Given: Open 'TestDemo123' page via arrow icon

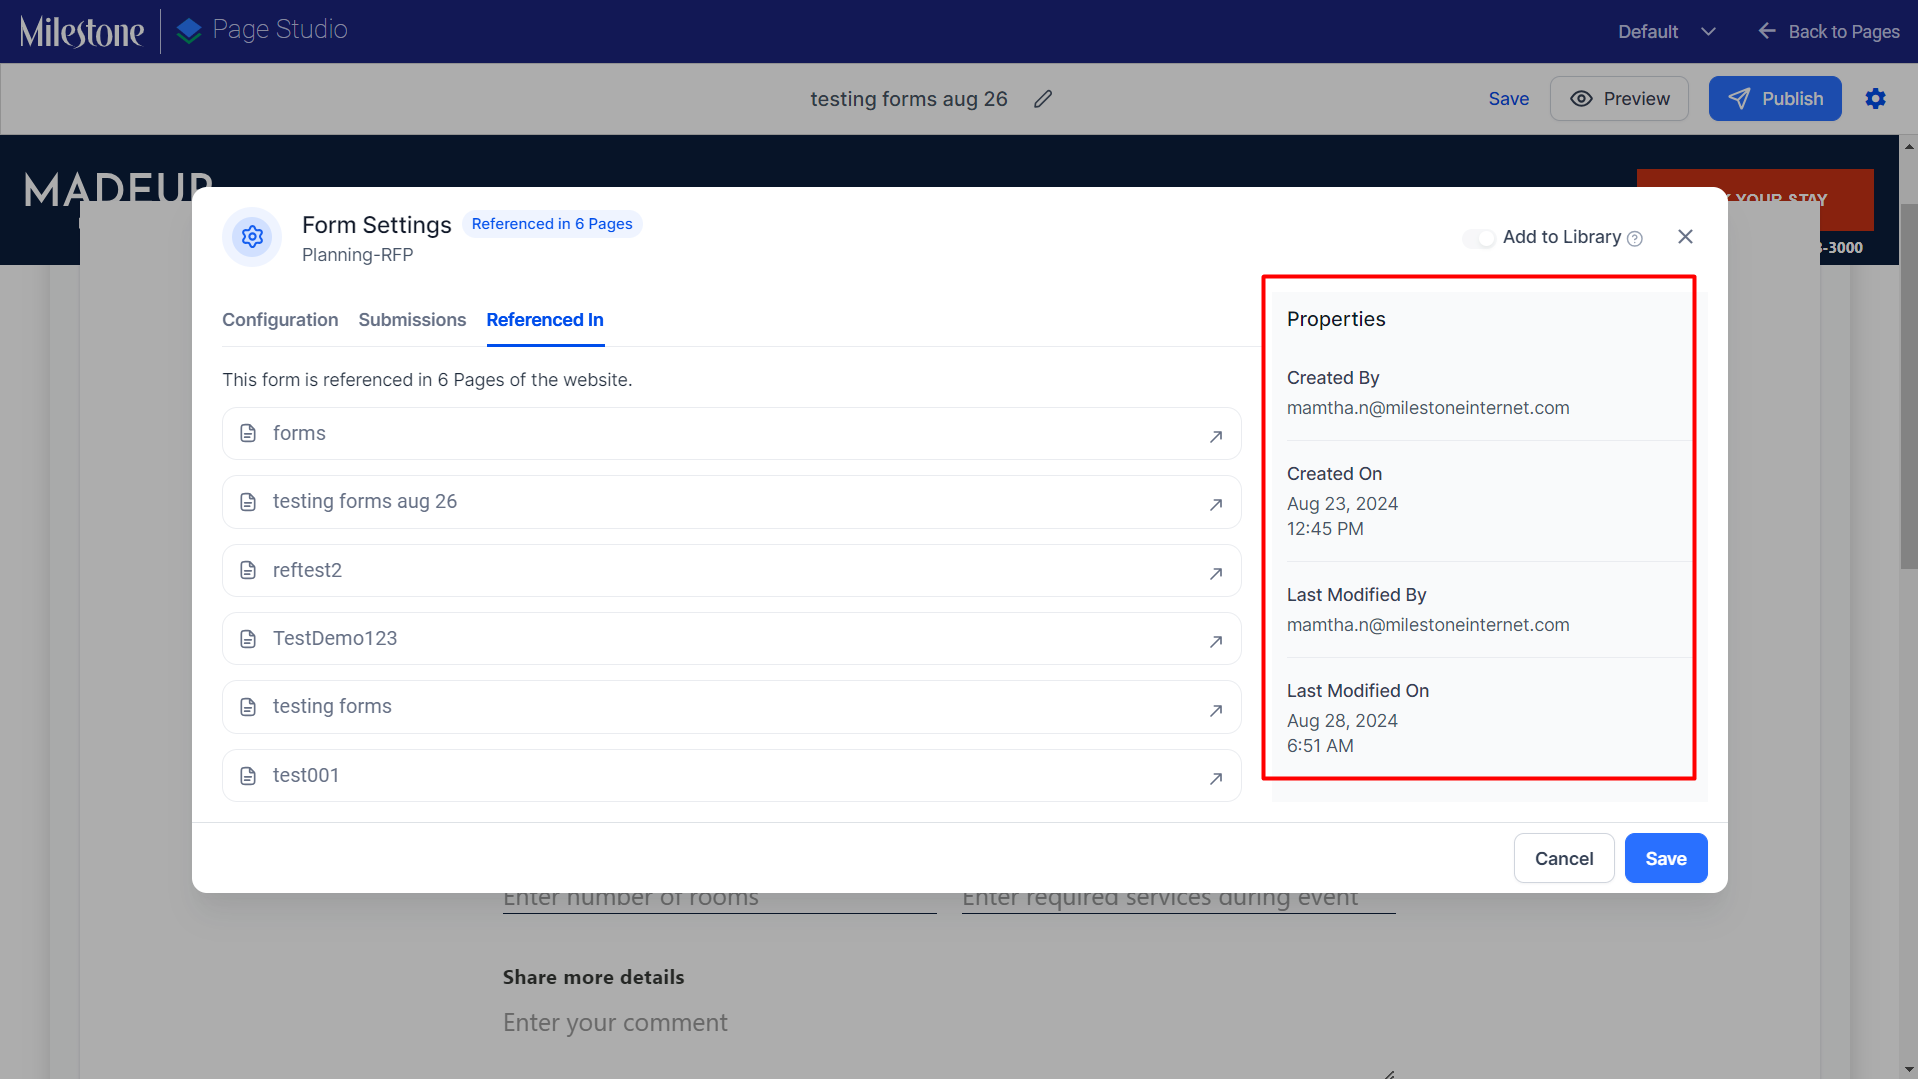Looking at the screenshot, I should click(x=1216, y=641).
